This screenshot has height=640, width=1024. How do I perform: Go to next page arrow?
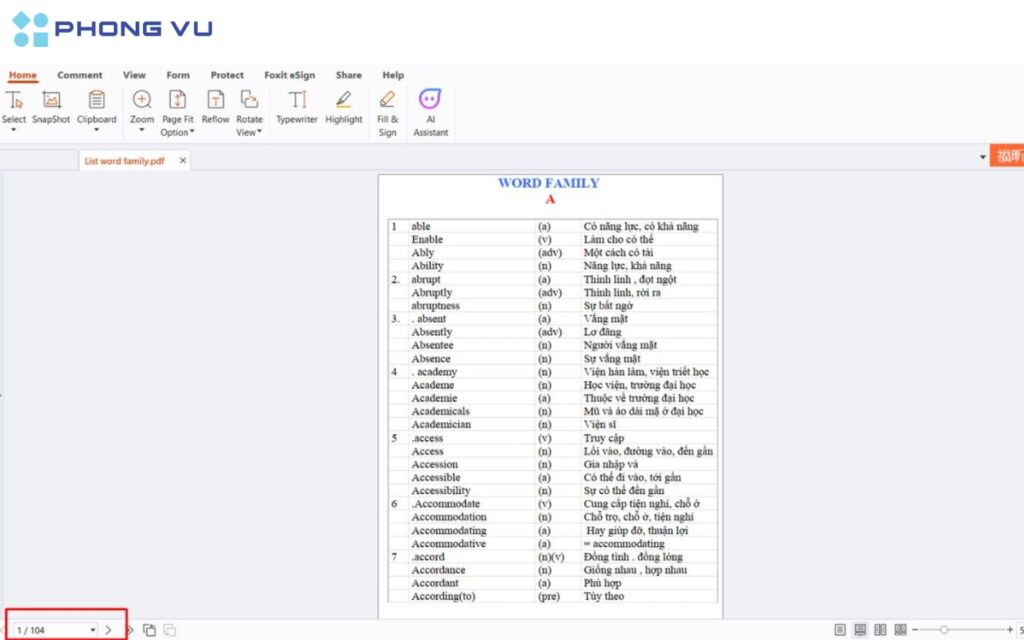[x=109, y=630]
